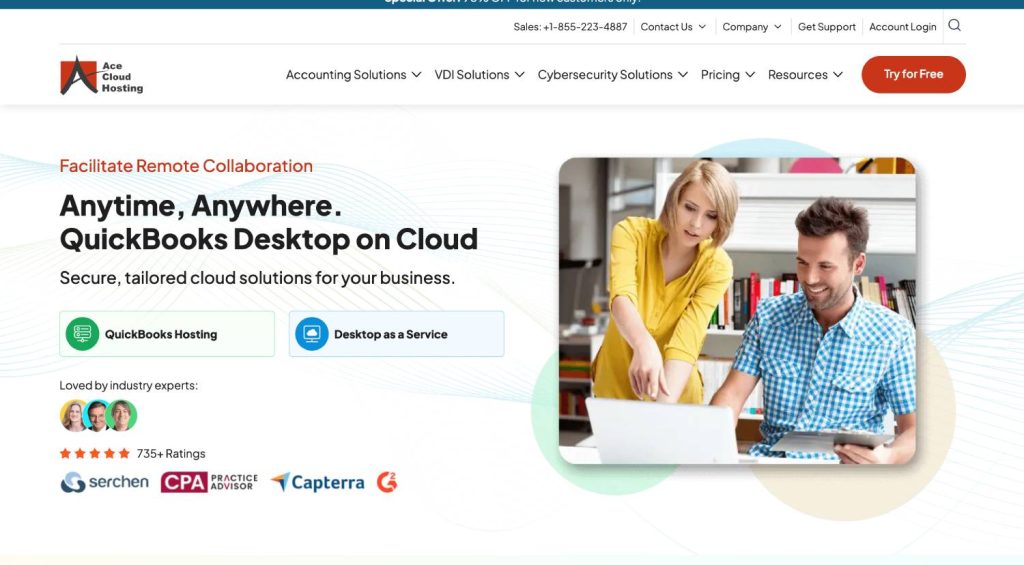
Task: Open the search magnifier icon
Action: pos(954,25)
